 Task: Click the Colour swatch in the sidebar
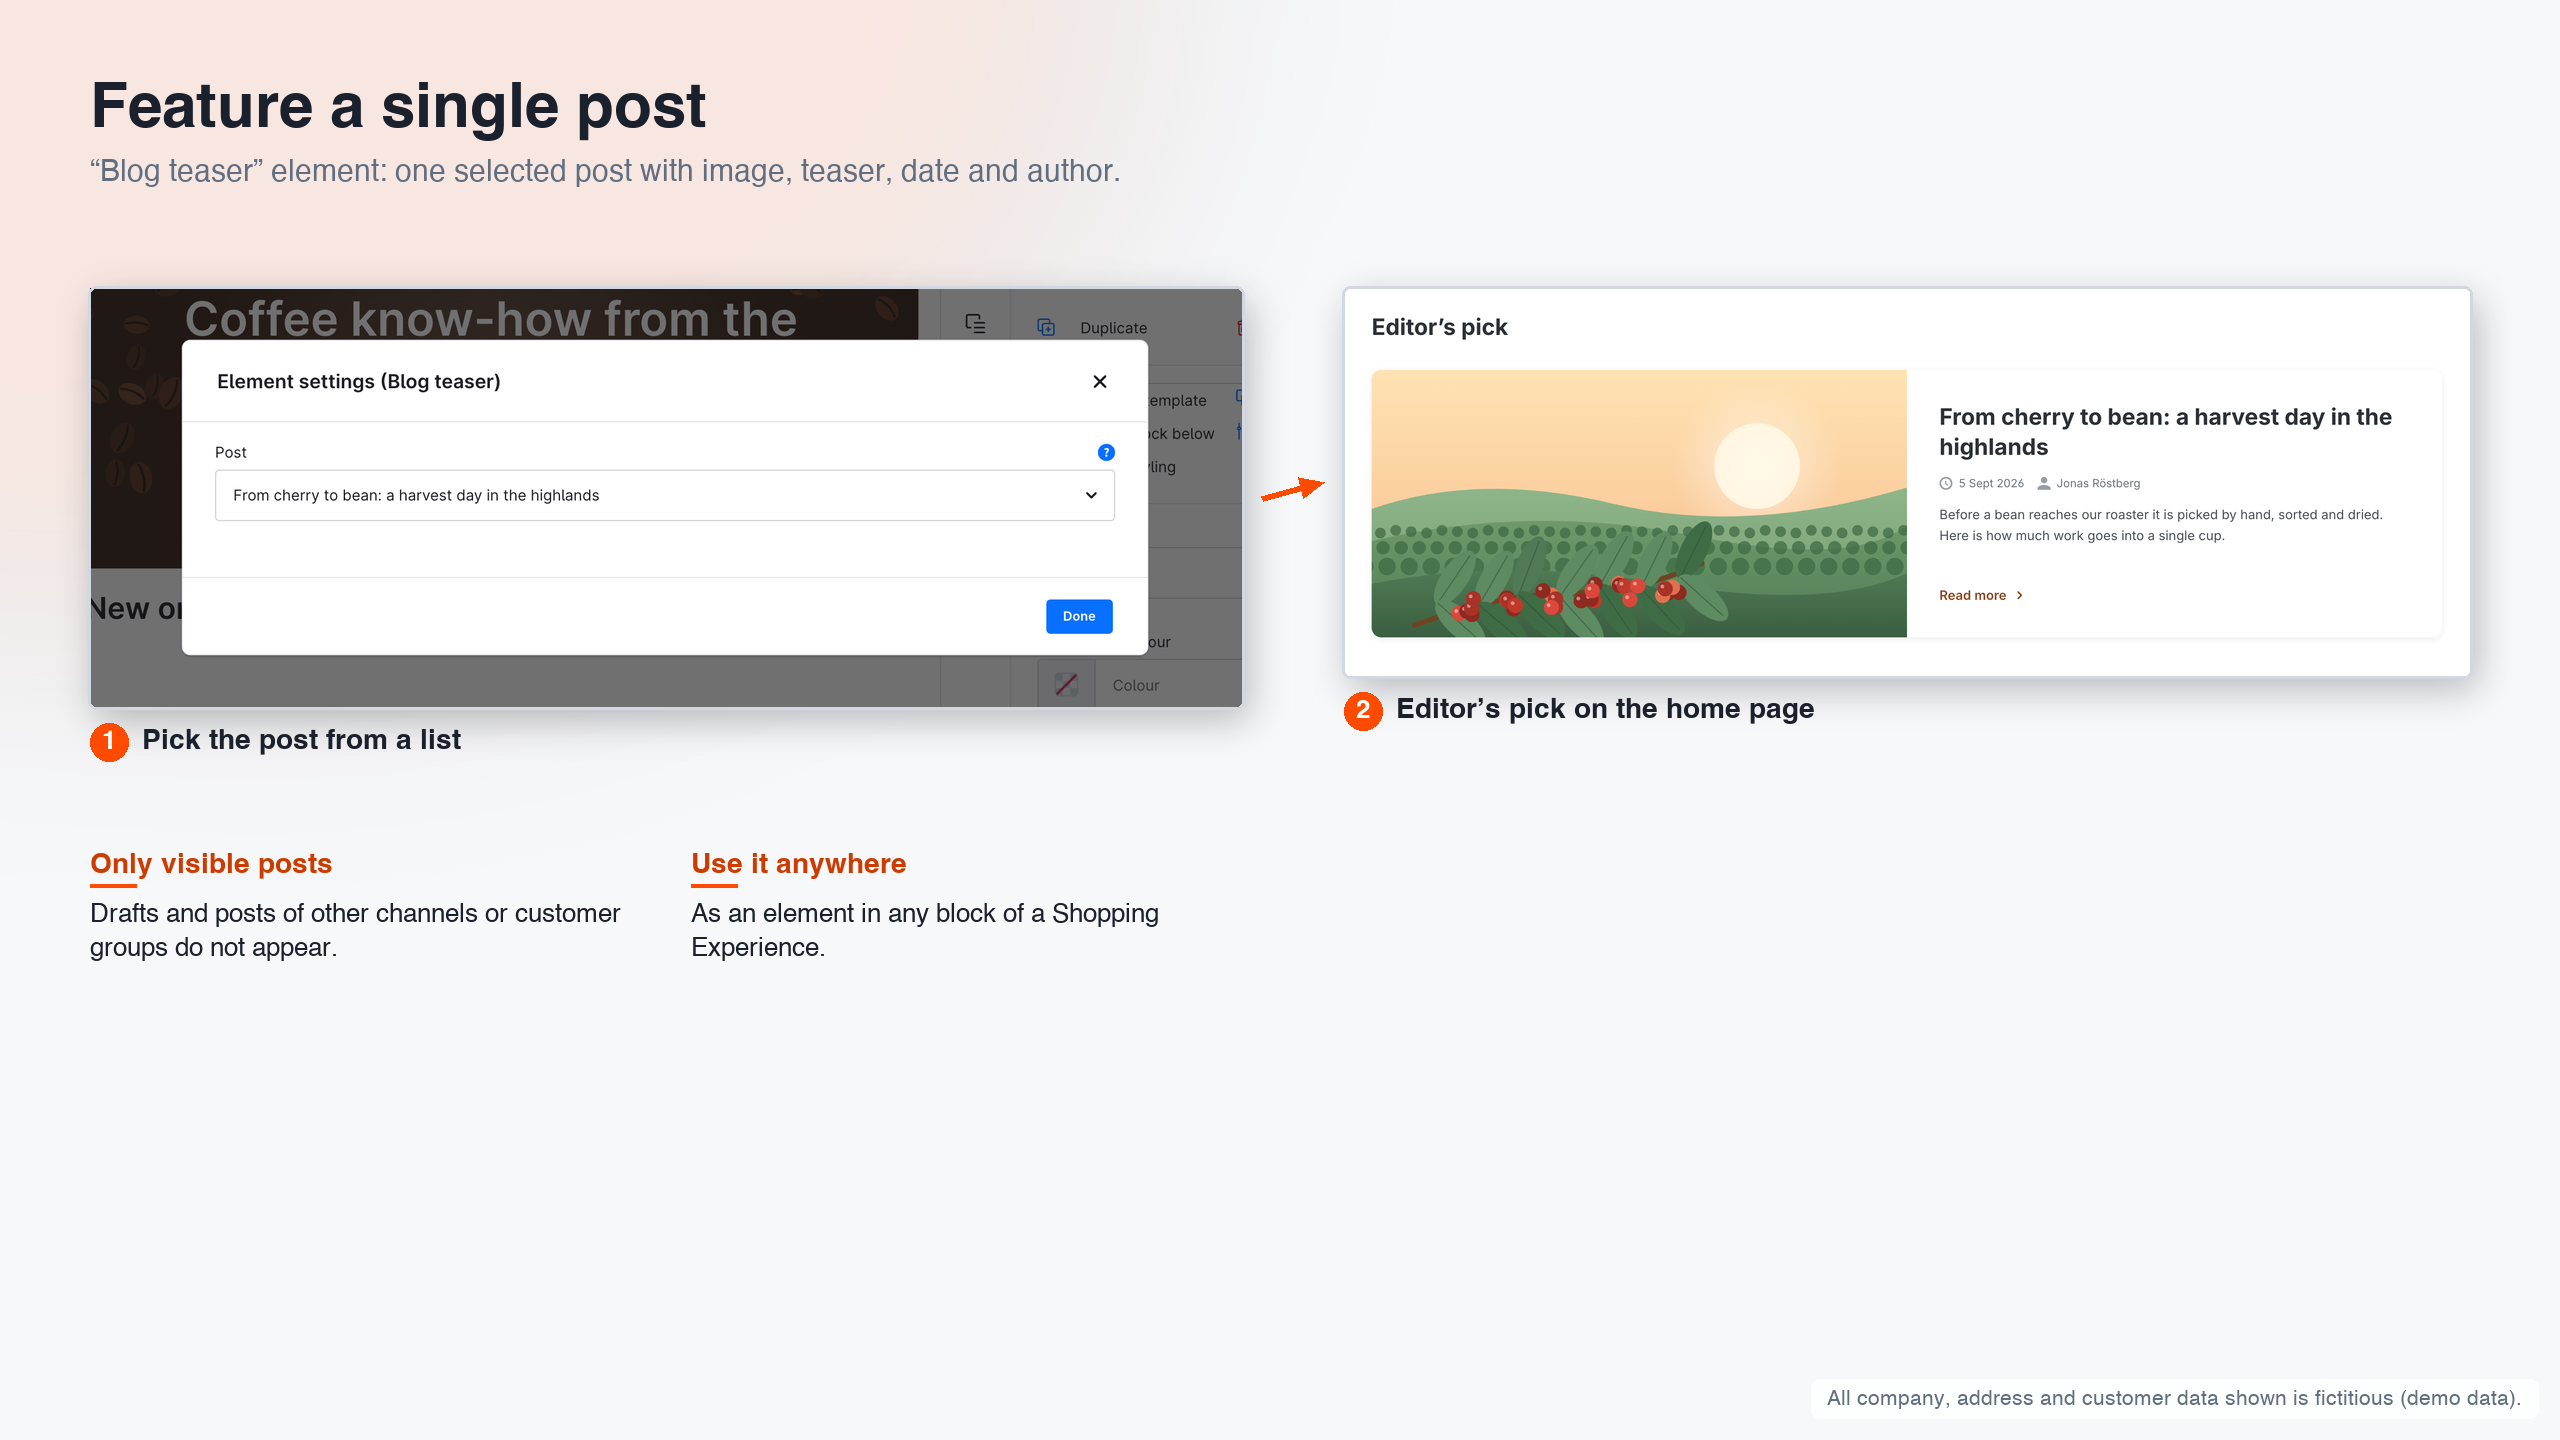click(1066, 684)
